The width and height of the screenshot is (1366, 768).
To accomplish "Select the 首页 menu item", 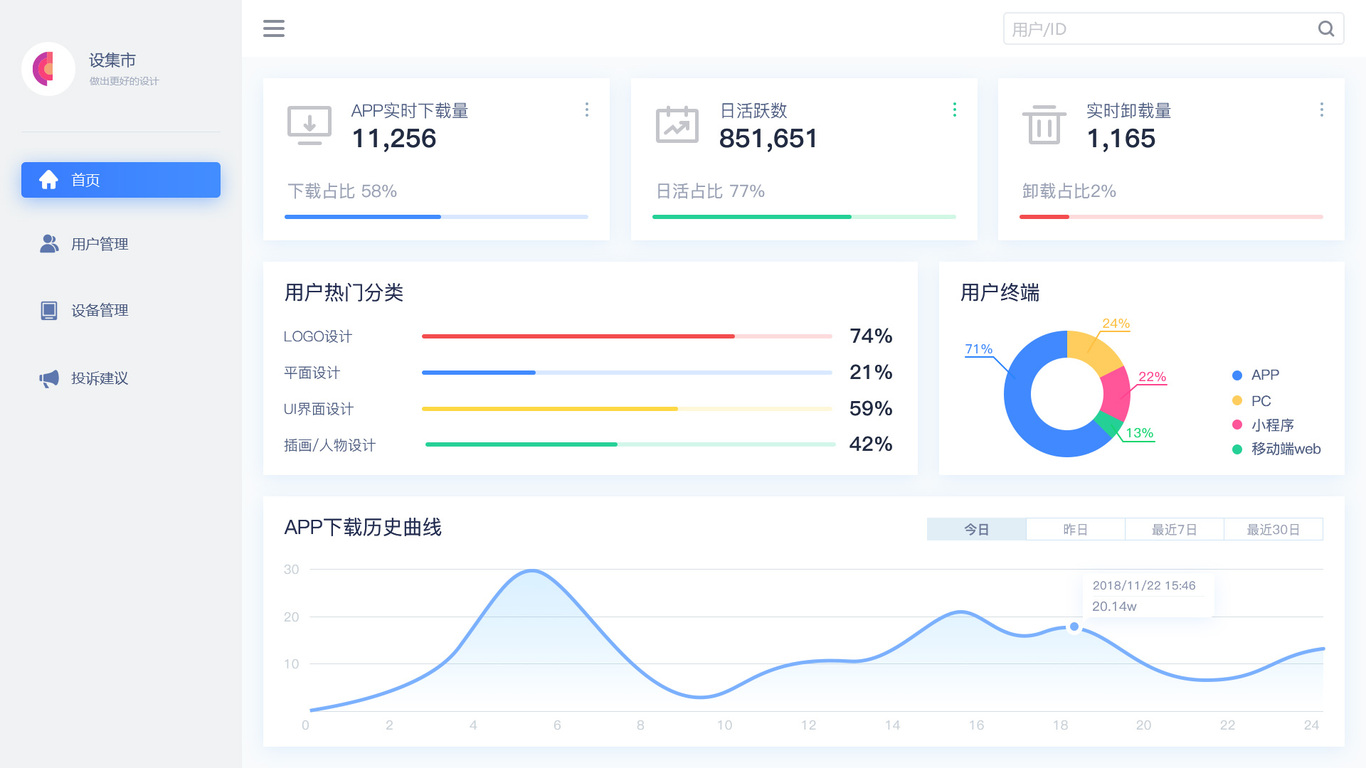I will tap(121, 180).
